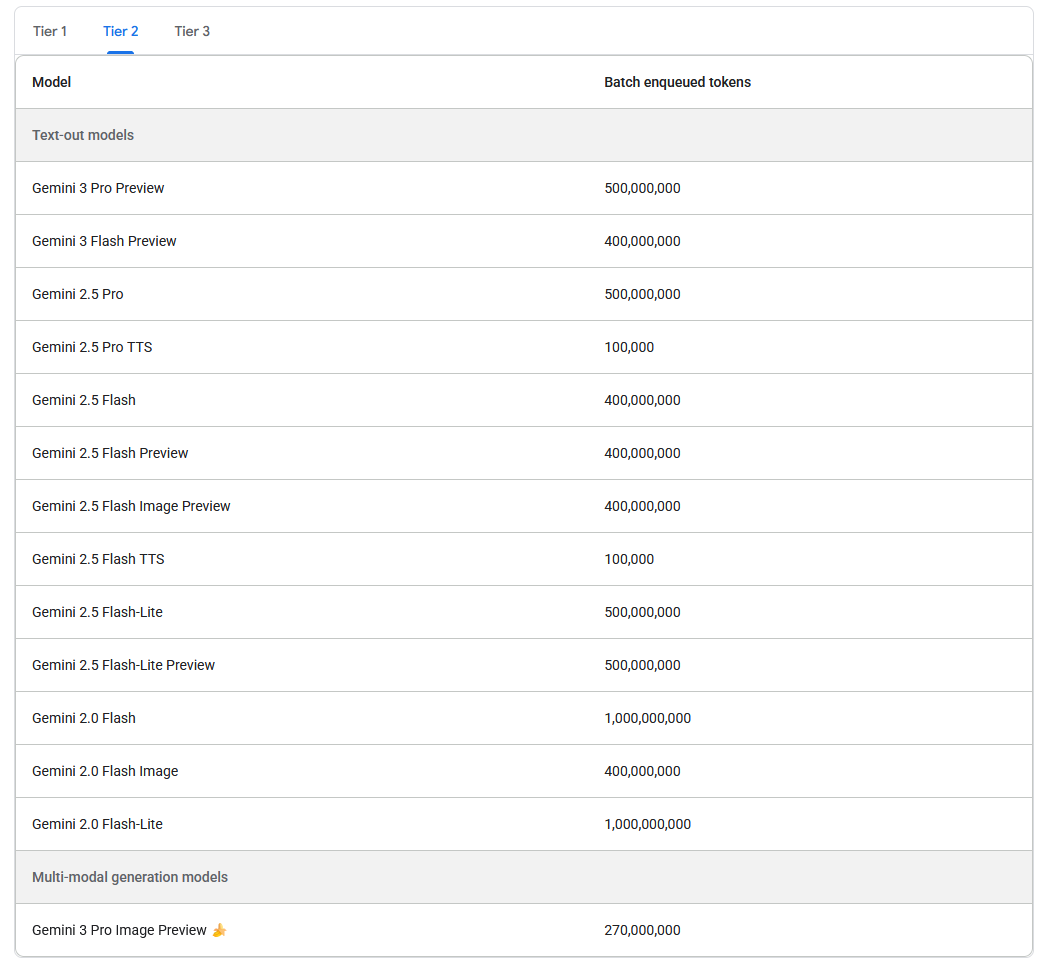Click Gemini 2.5 Flash-Lite Preview model name
The height and width of the screenshot is (963, 1043).
click(123, 665)
